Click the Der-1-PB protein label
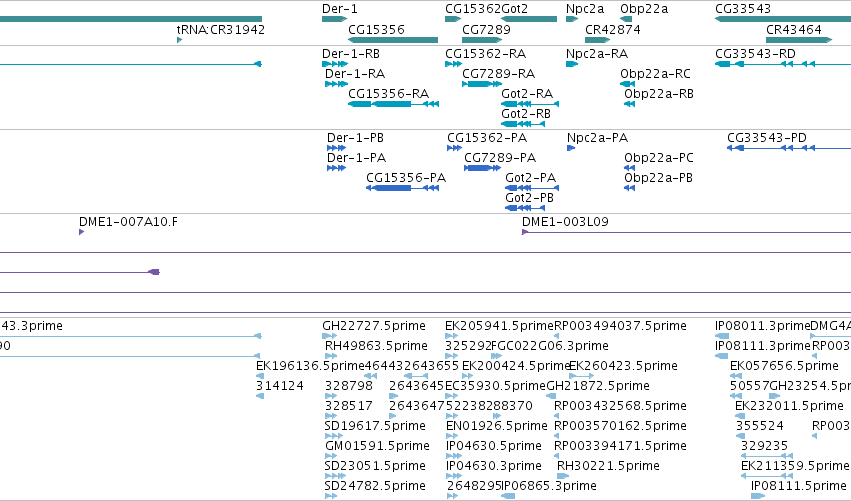 click(355, 138)
